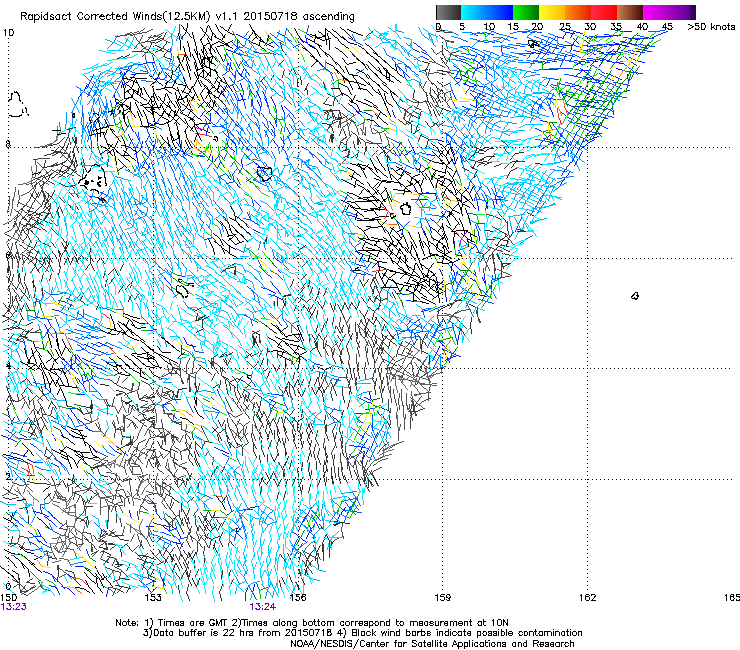Click the '13:24' time label
This screenshot has height=650, width=740.
click(x=263, y=607)
